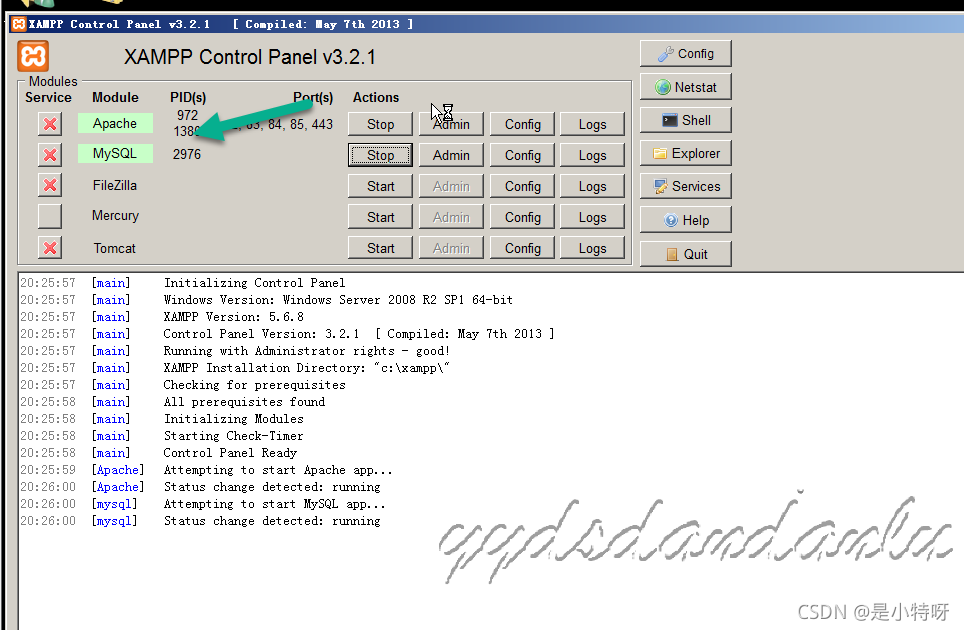Click the XAMPP Control Panel v3.2.1 heading
964x630 pixels.
tap(250, 57)
